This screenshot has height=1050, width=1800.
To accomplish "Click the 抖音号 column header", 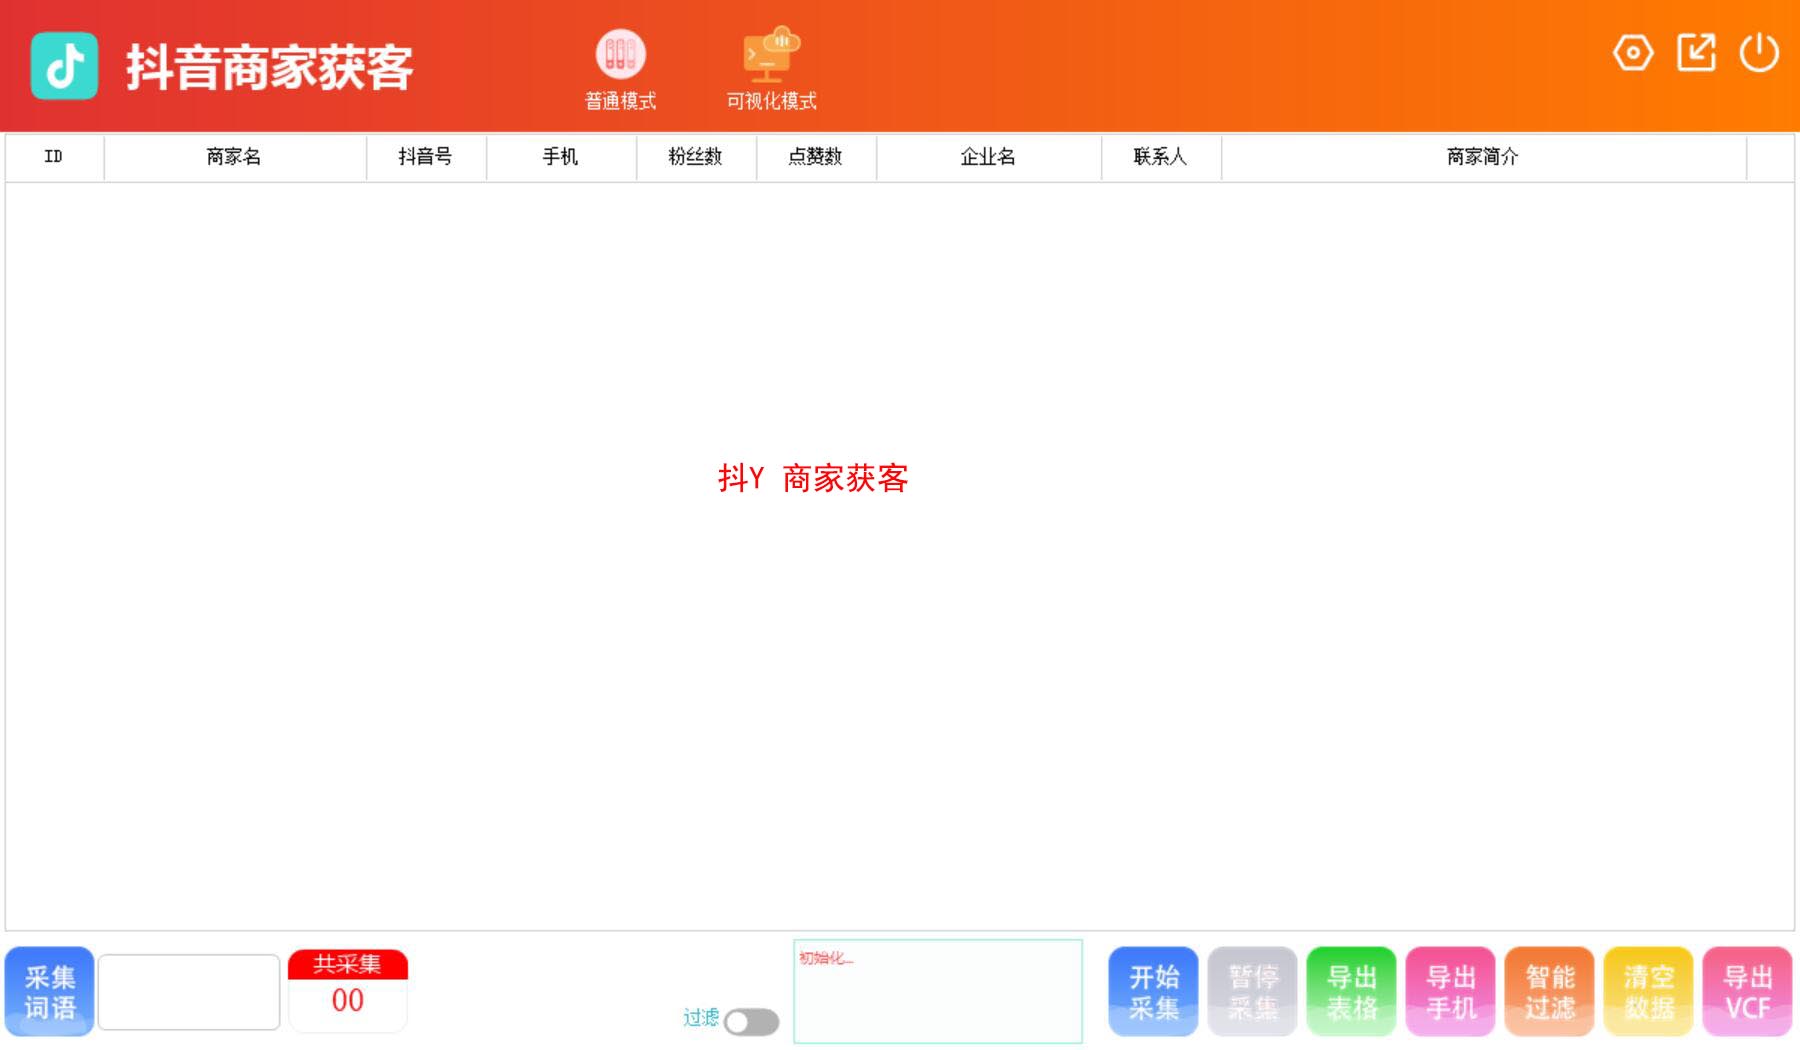I will point(425,157).
